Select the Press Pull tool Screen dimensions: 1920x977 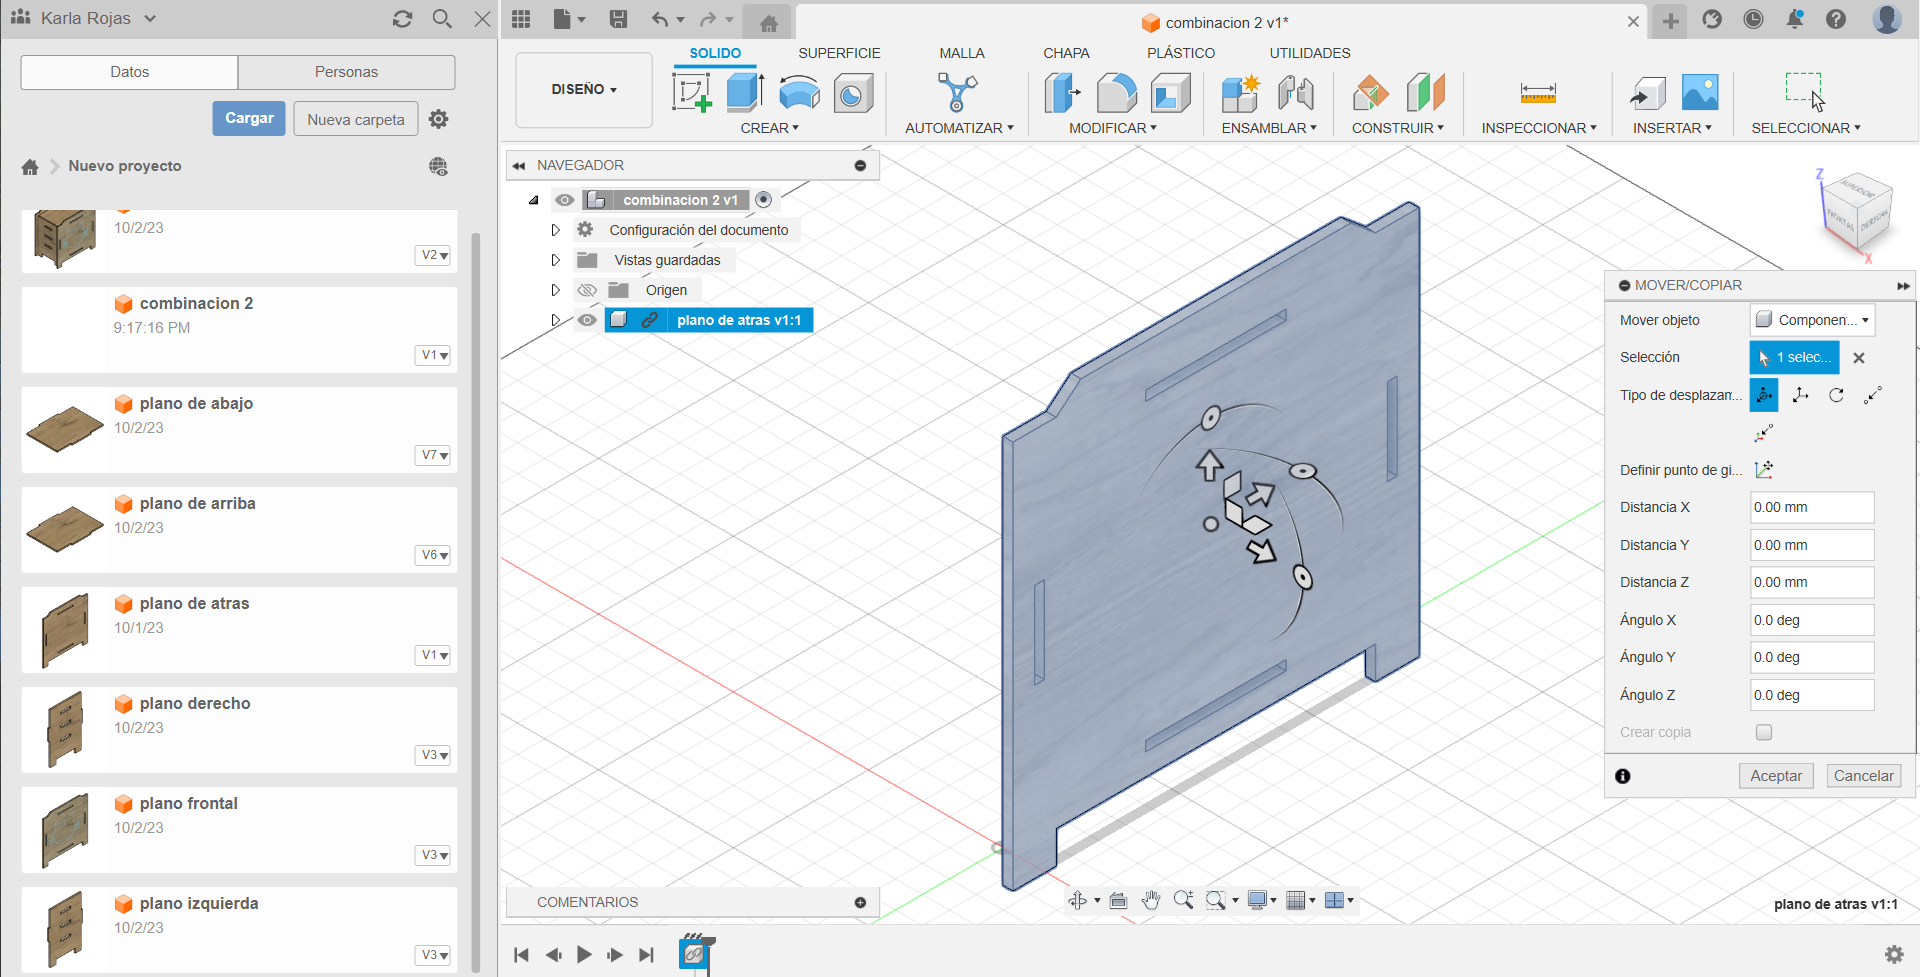pyautogui.click(x=1063, y=93)
